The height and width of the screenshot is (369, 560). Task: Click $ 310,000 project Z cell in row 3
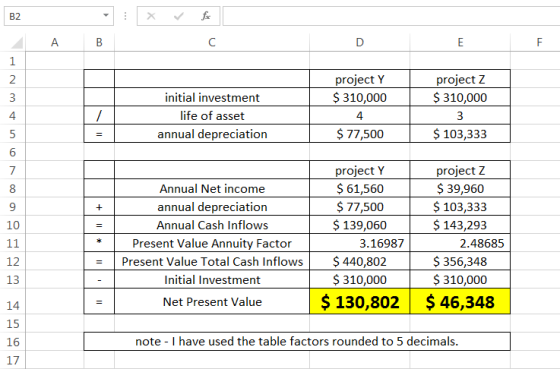click(460, 98)
